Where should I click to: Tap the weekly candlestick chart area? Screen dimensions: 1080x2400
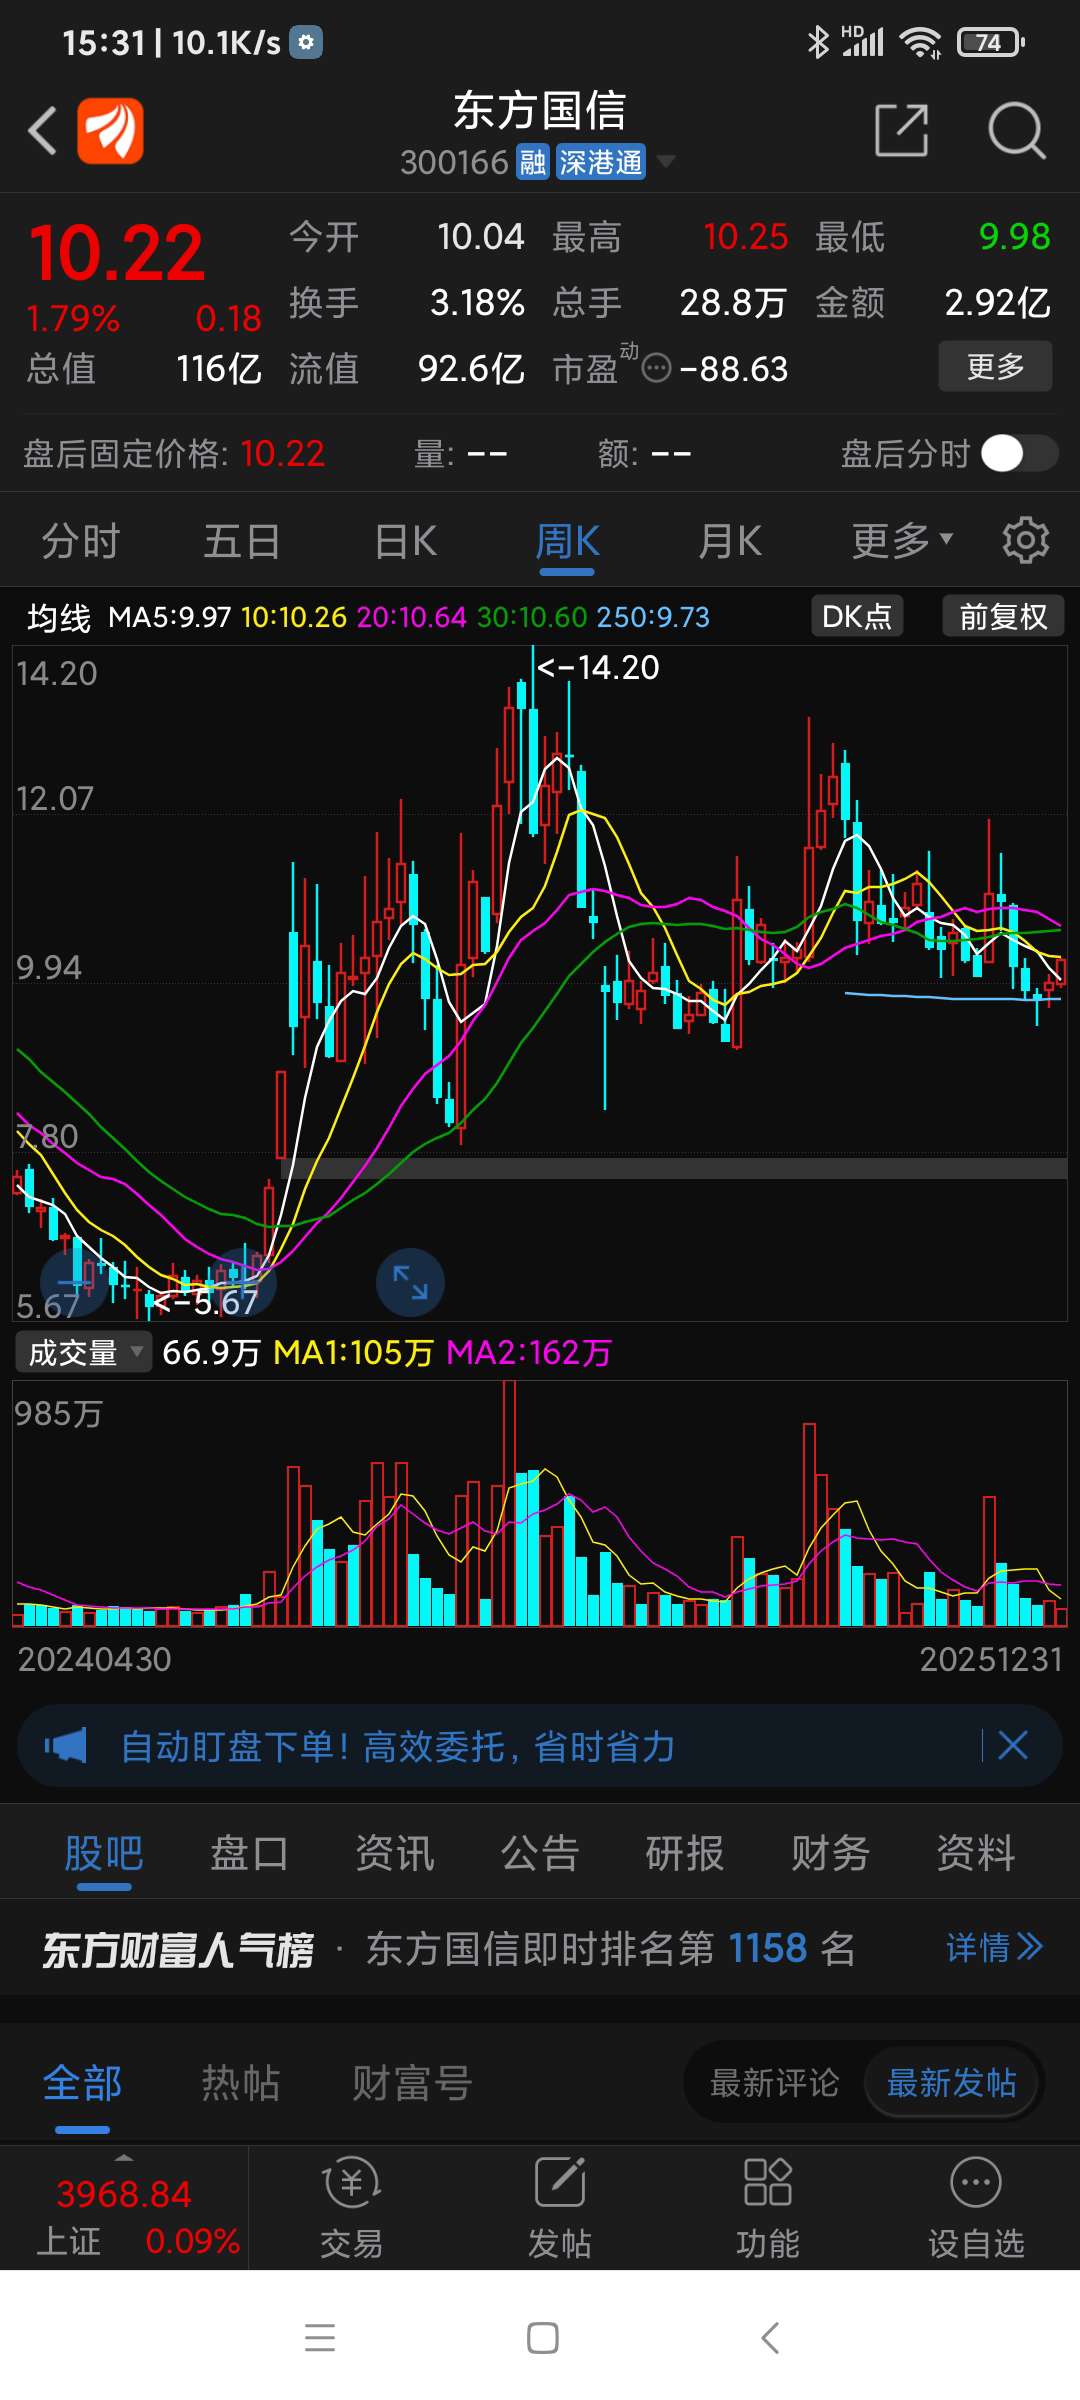540,983
